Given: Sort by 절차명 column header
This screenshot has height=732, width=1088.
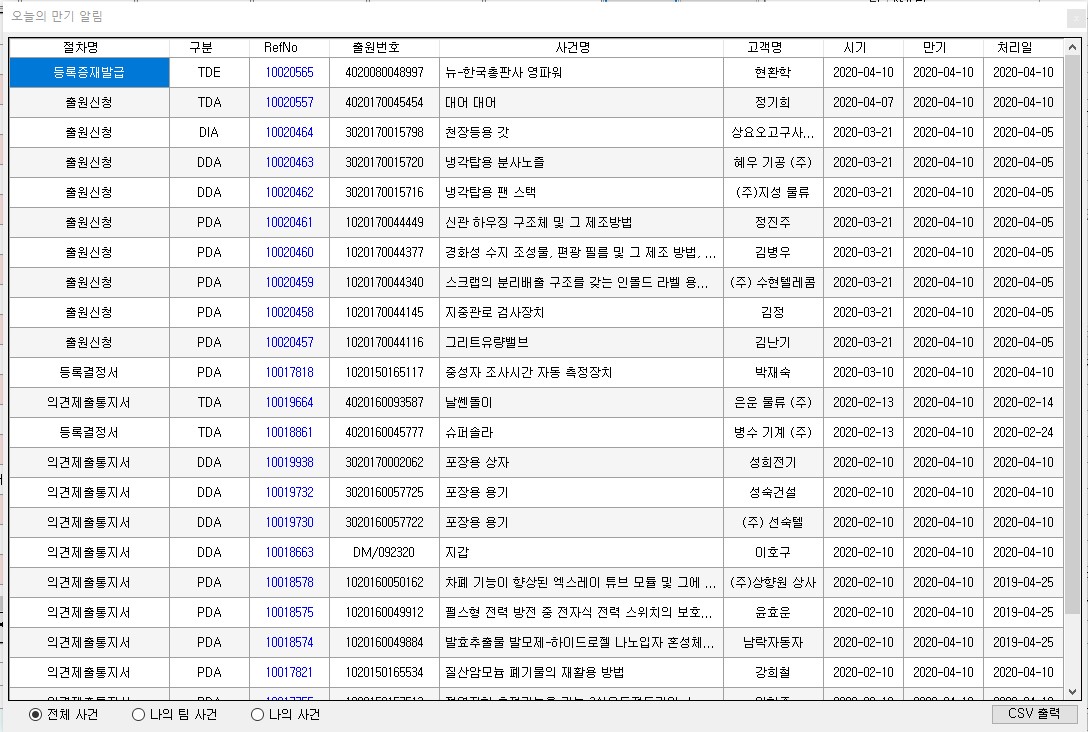Looking at the screenshot, I should pyautogui.click(x=80, y=47).
